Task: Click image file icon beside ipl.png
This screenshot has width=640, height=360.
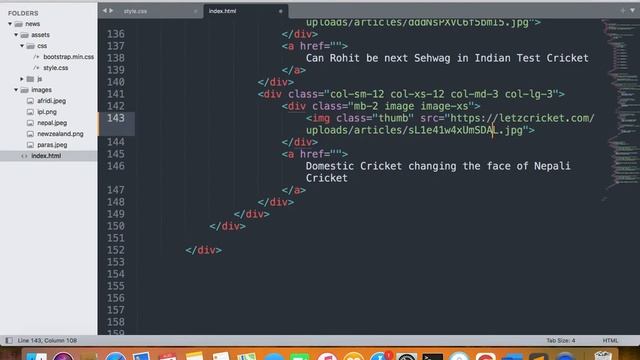Action: click(x=30, y=112)
